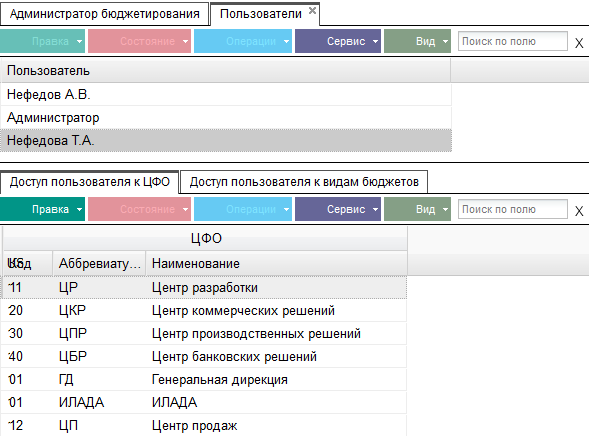Expand the lower Правка dropdown menu
Image resolution: width=589 pixels, height=436 pixels.
(42, 209)
